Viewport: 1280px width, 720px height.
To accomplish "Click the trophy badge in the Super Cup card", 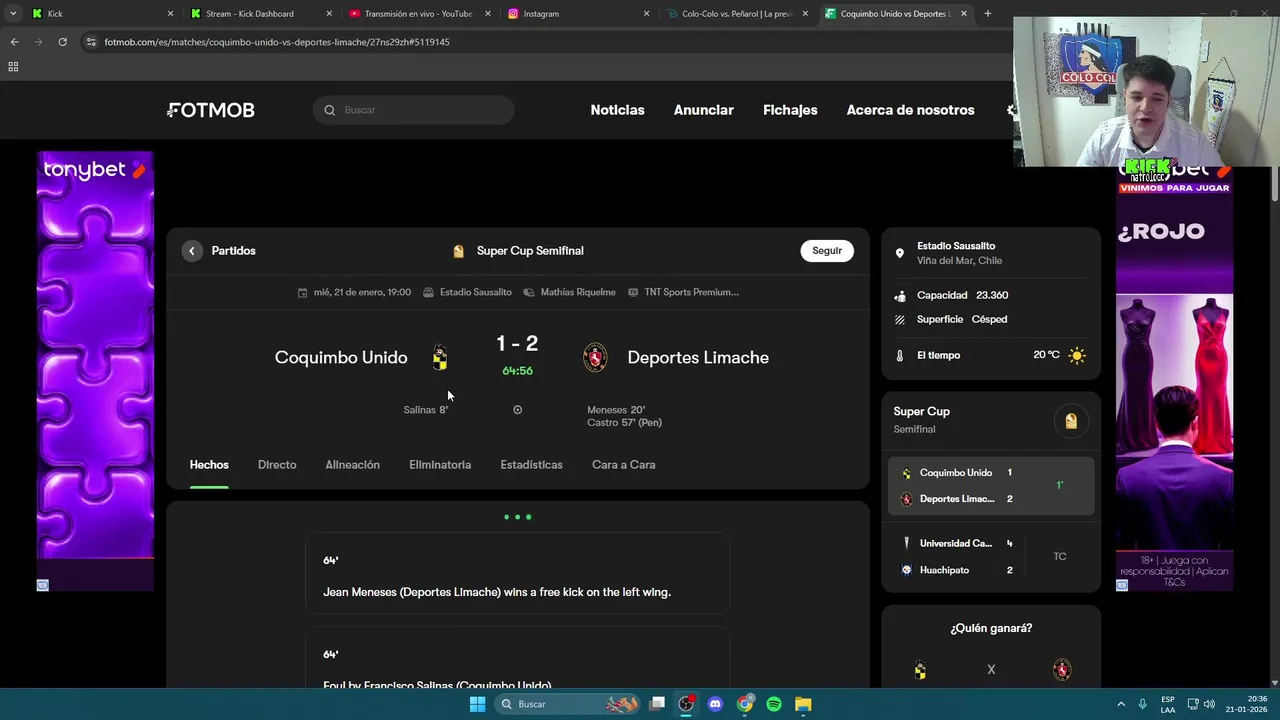I will (1071, 421).
